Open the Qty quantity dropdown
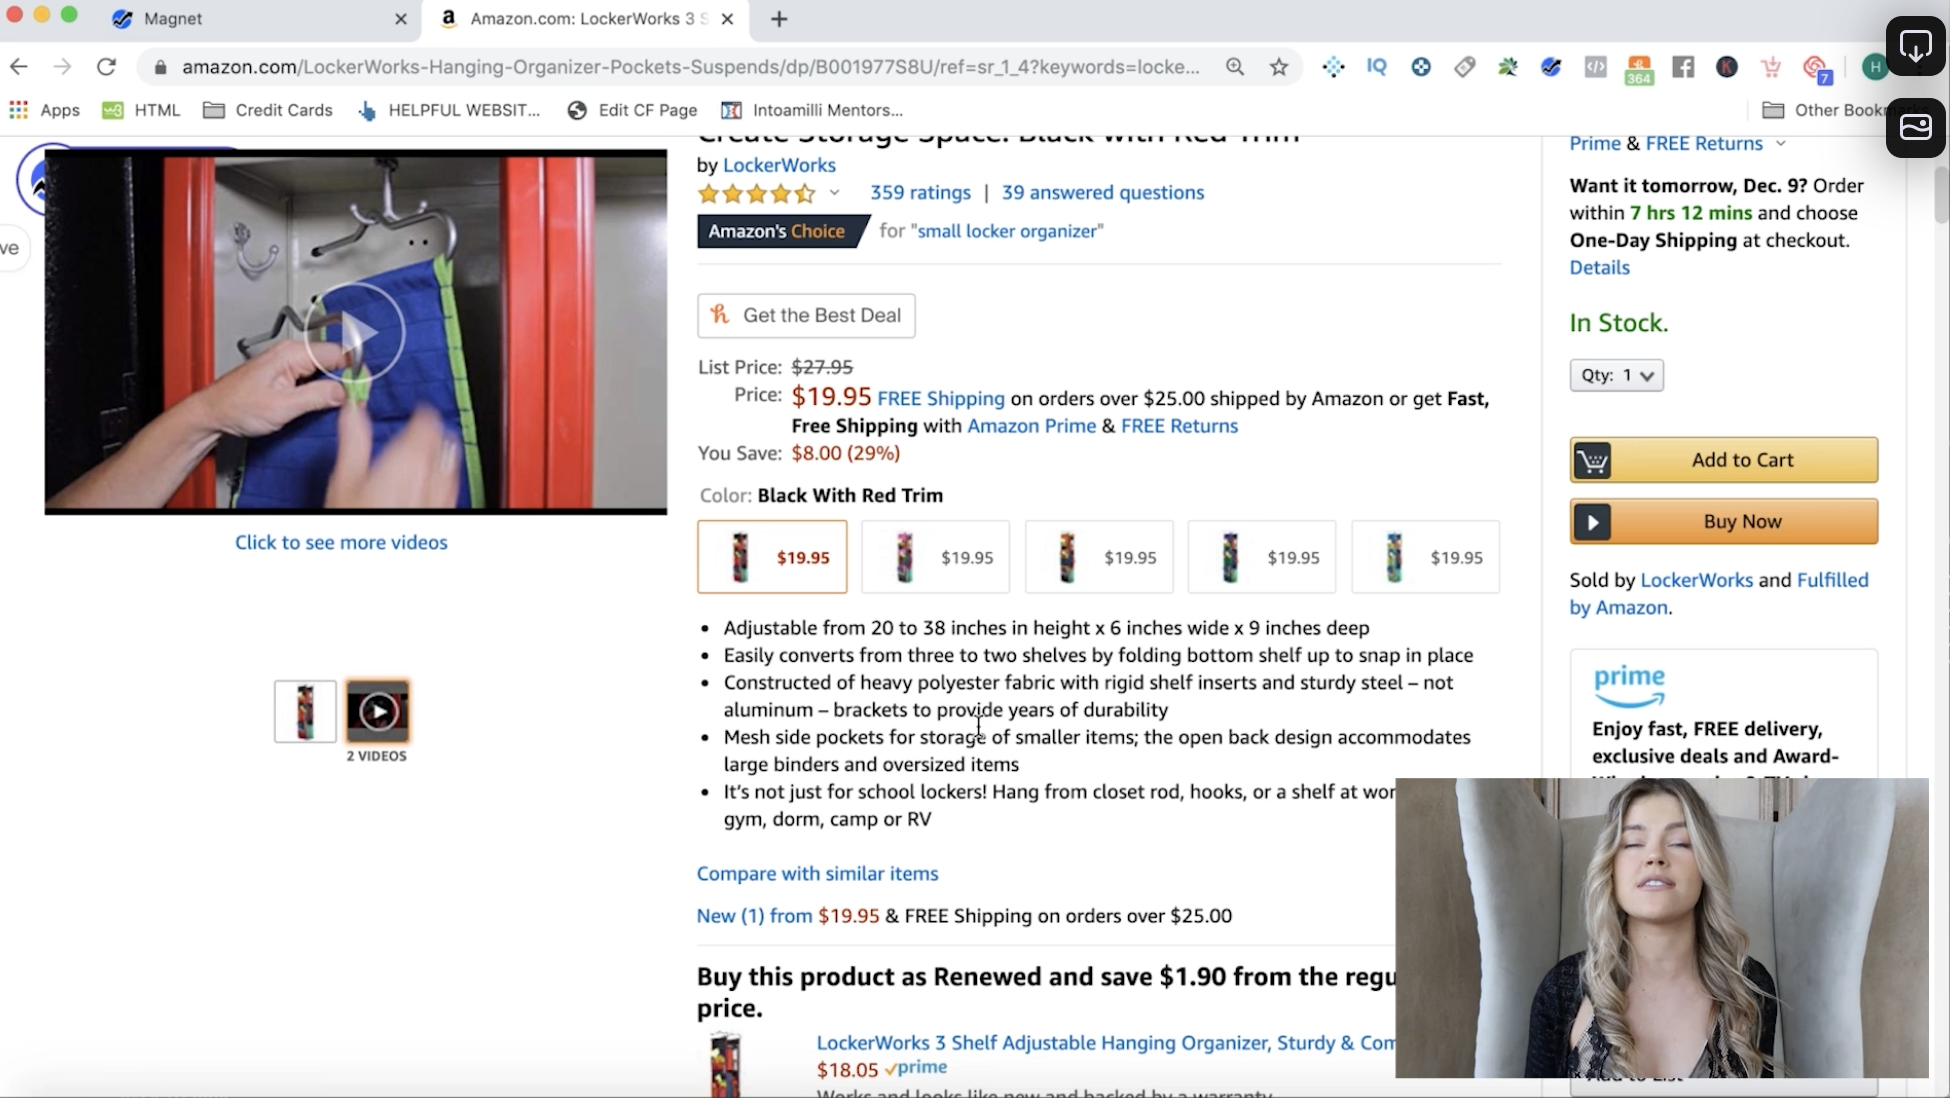1950x1098 pixels. tap(1616, 375)
